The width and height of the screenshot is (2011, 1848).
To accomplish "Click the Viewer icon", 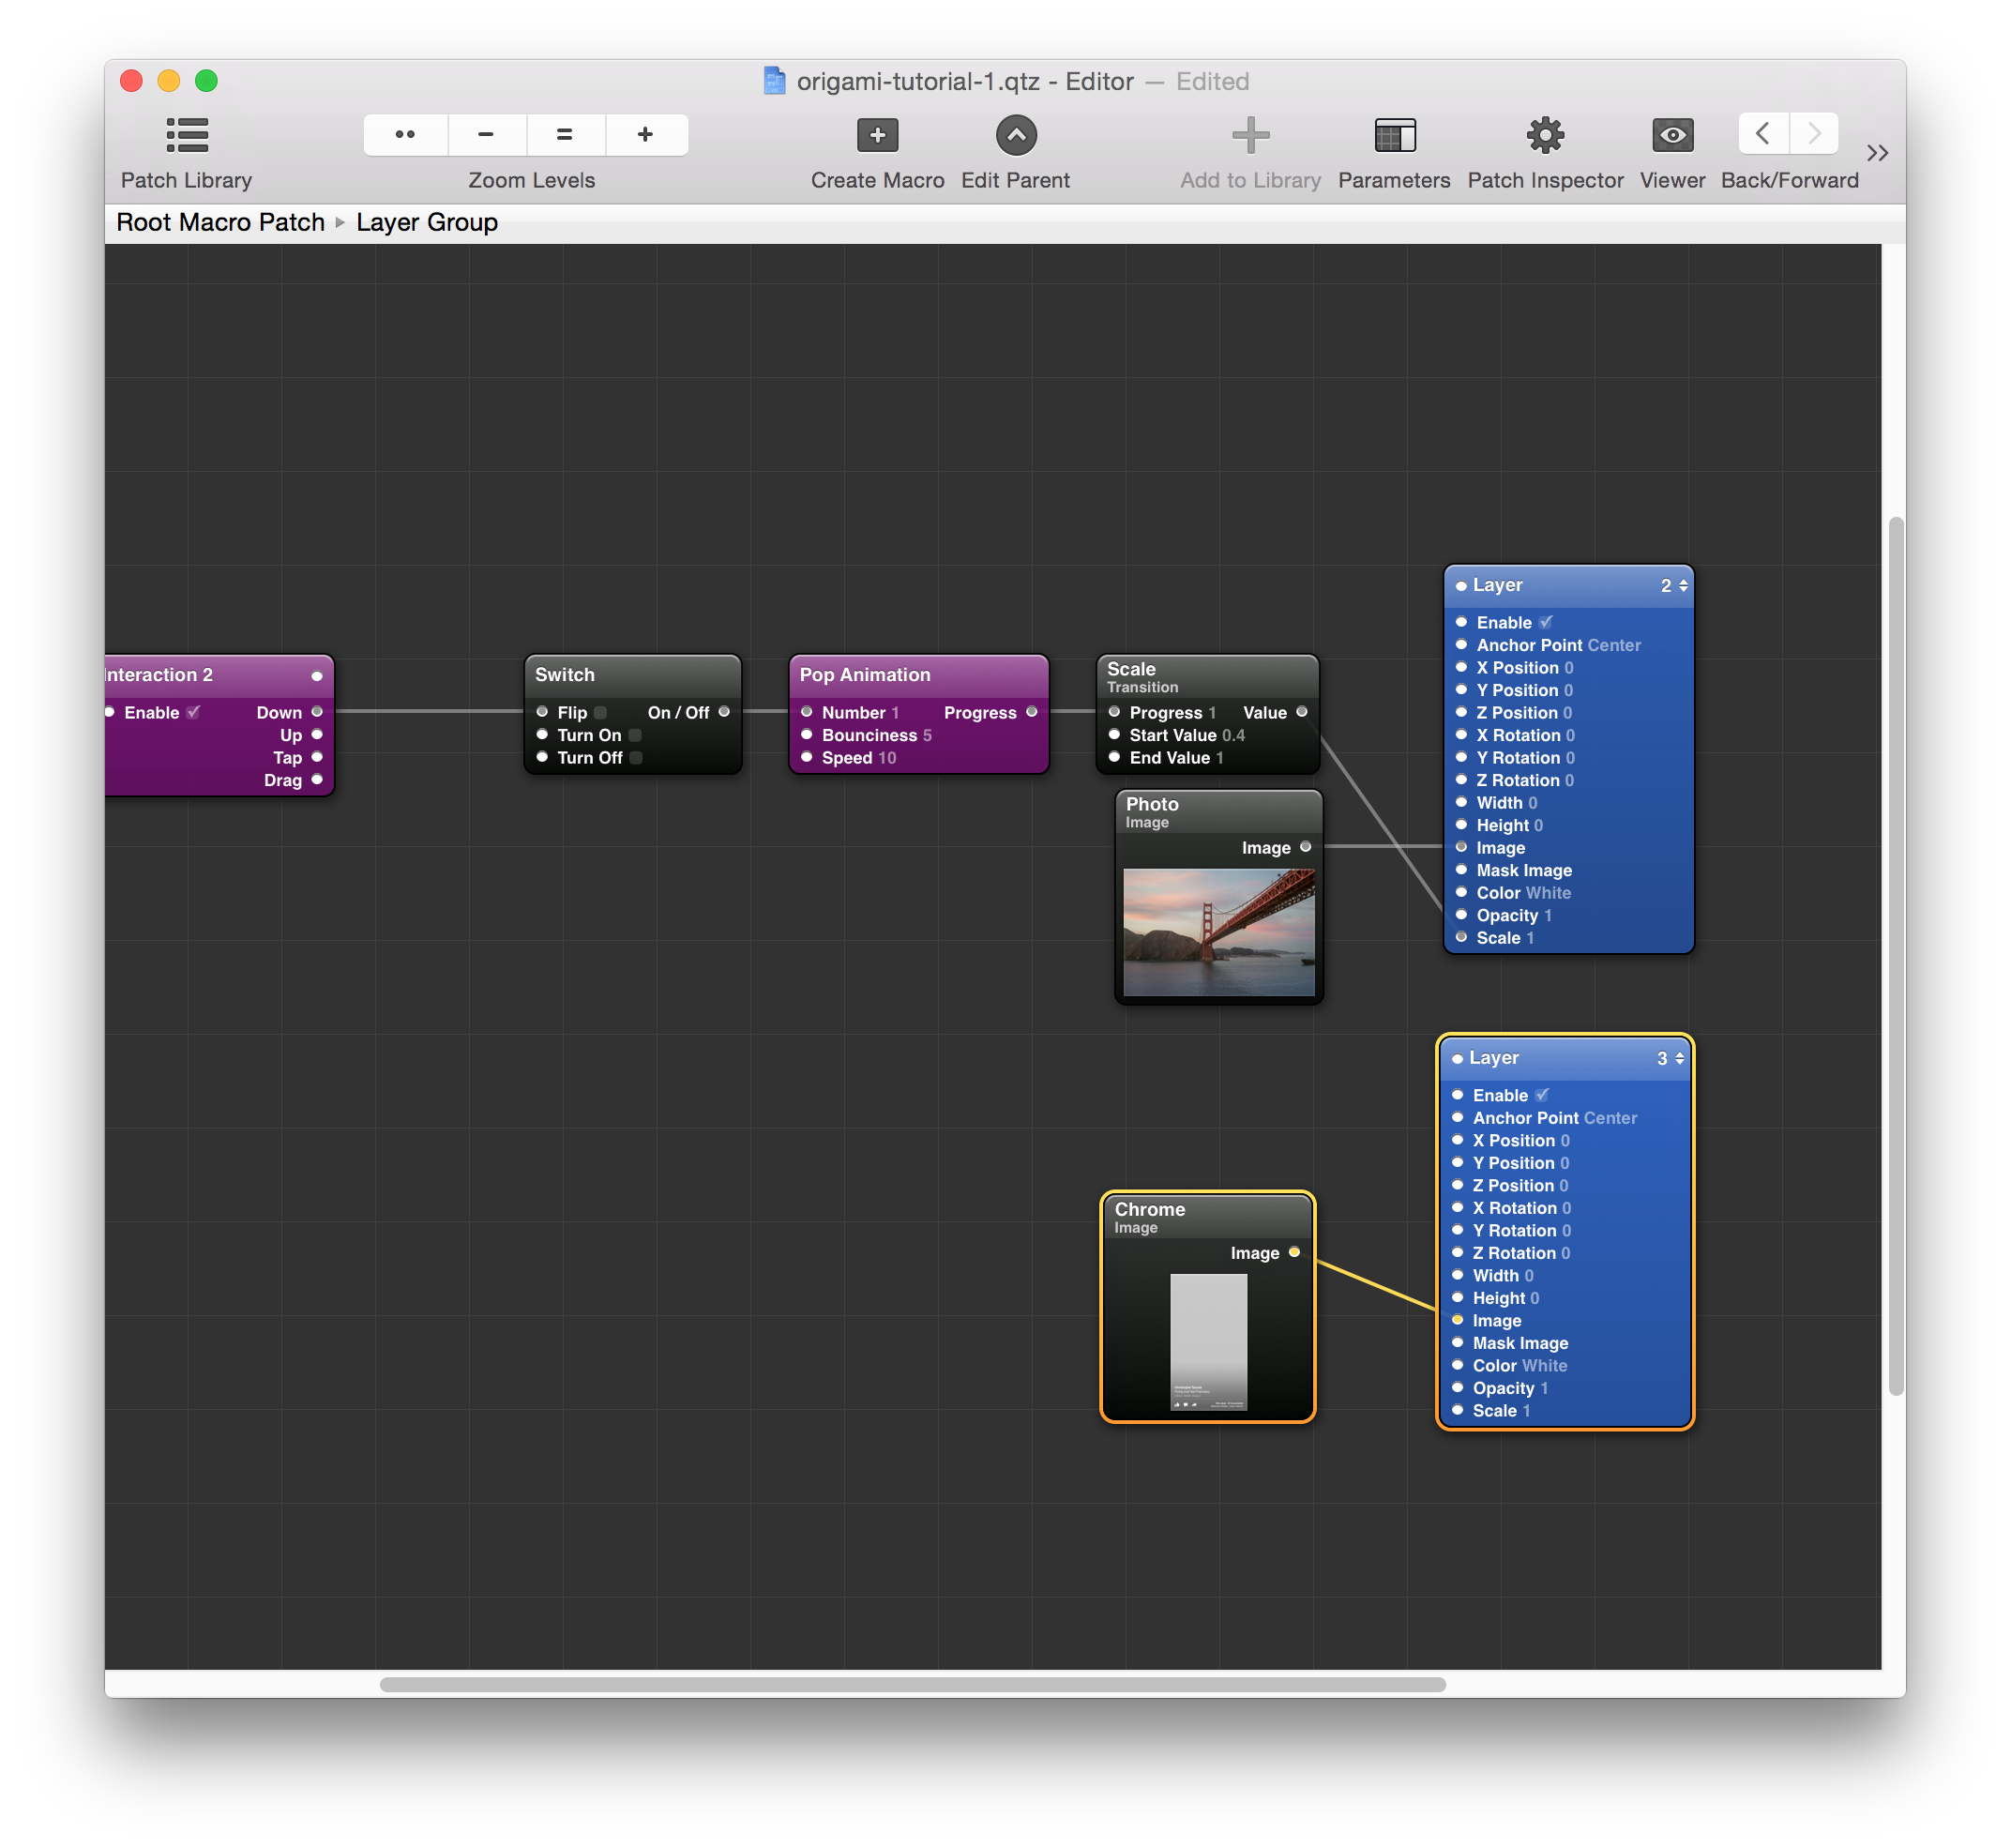I will (1671, 140).
